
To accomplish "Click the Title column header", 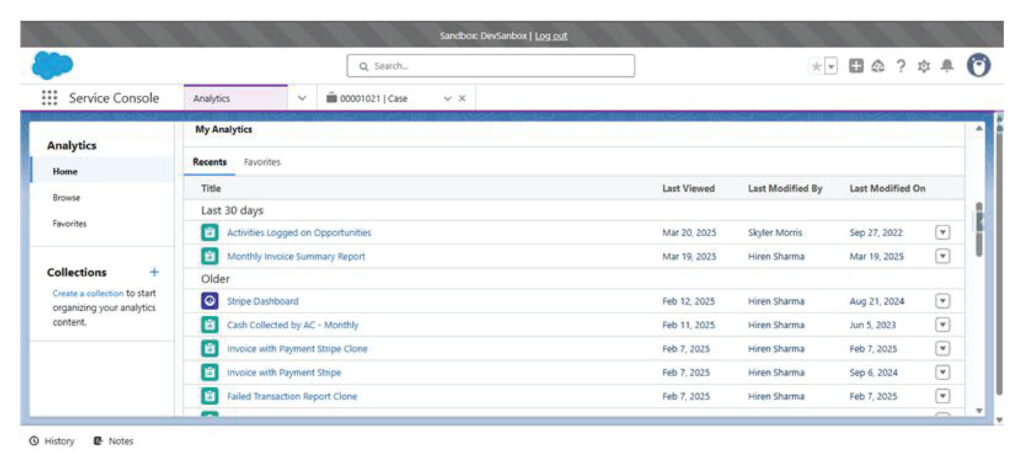I will tap(211, 188).
